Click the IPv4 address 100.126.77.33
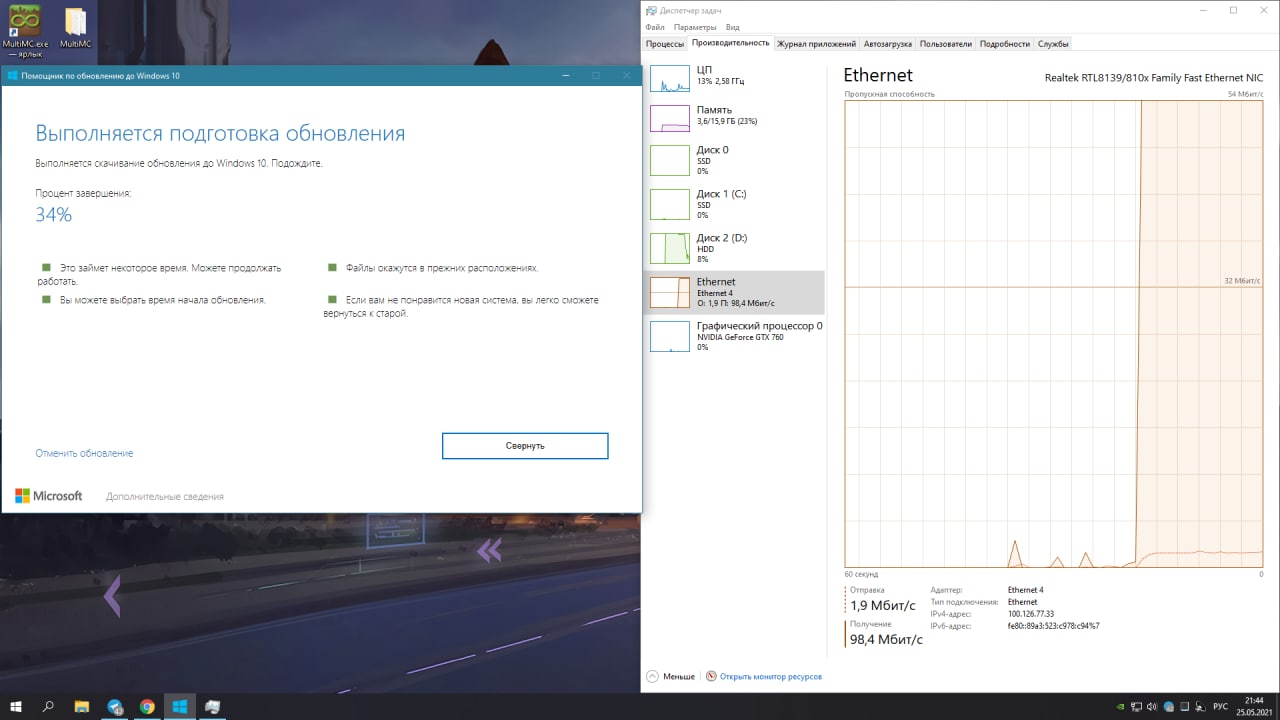This screenshot has height=720, width=1280. (1031, 614)
